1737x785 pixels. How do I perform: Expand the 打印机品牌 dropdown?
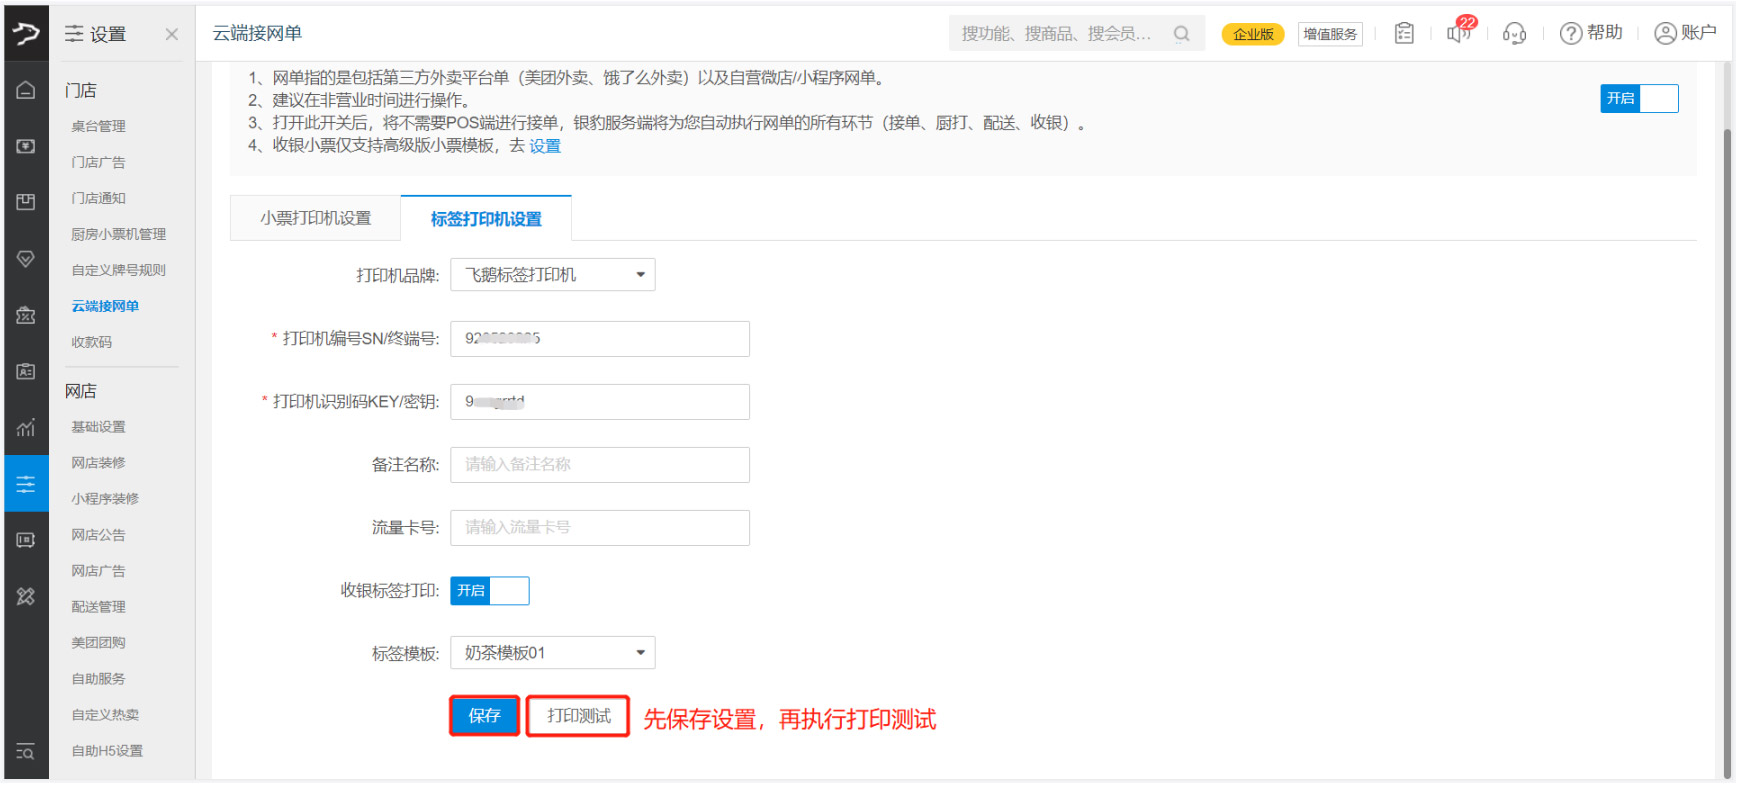(553, 275)
